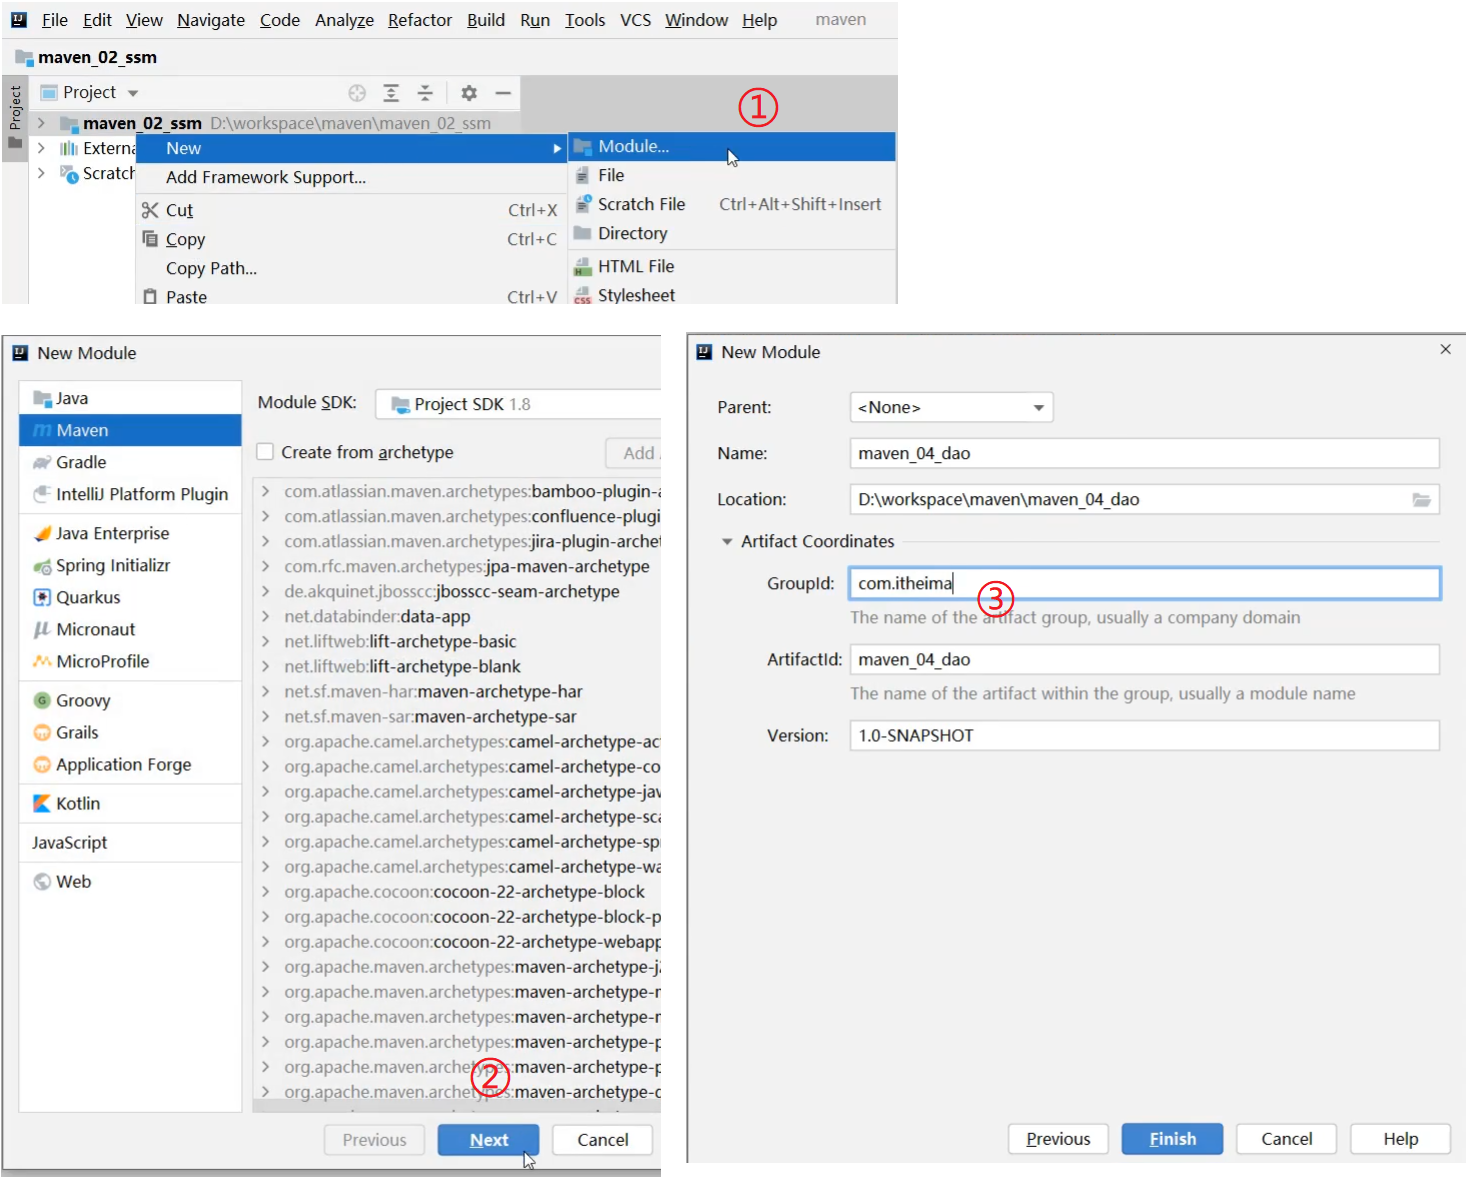Expand the jpa-maven-archetype entry
The height and width of the screenshot is (1178, 1467).
coord(265,566)
